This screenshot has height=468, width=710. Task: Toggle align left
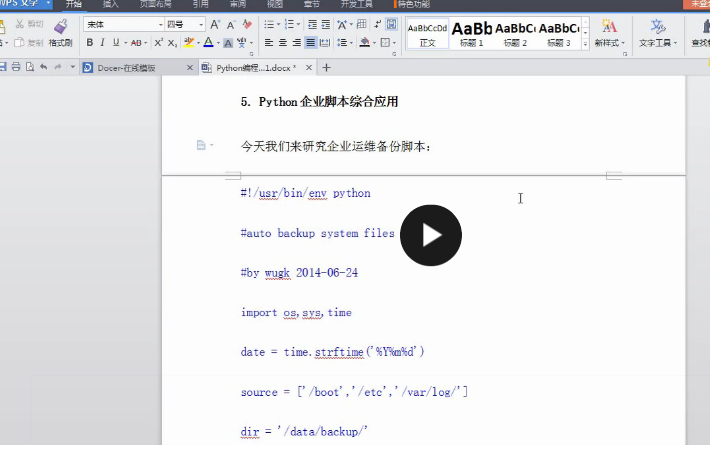269,43
